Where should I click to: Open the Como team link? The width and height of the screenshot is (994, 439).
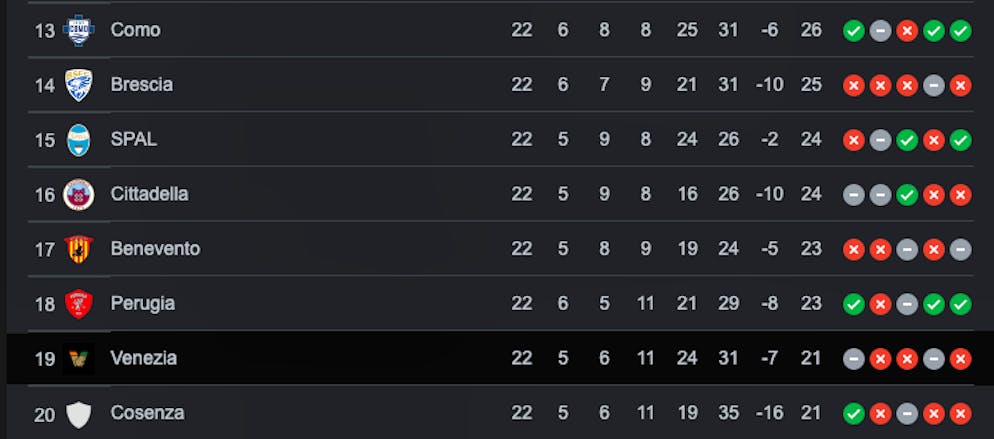pyautogui.click(x=135, y=30)
